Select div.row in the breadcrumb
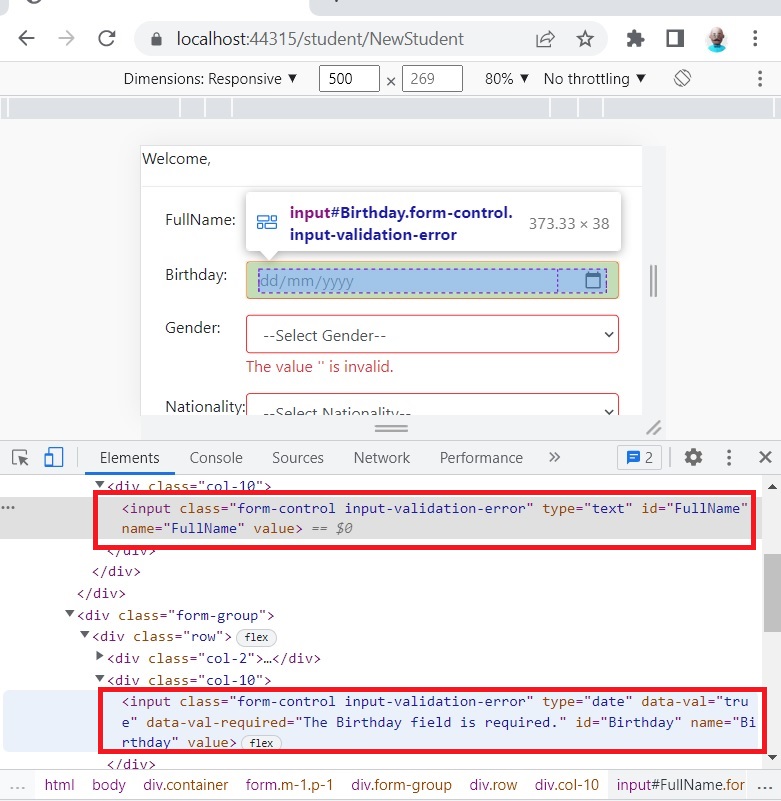This screenshot has height=801, width=781. pyautogui.click(x=493, y=785)
